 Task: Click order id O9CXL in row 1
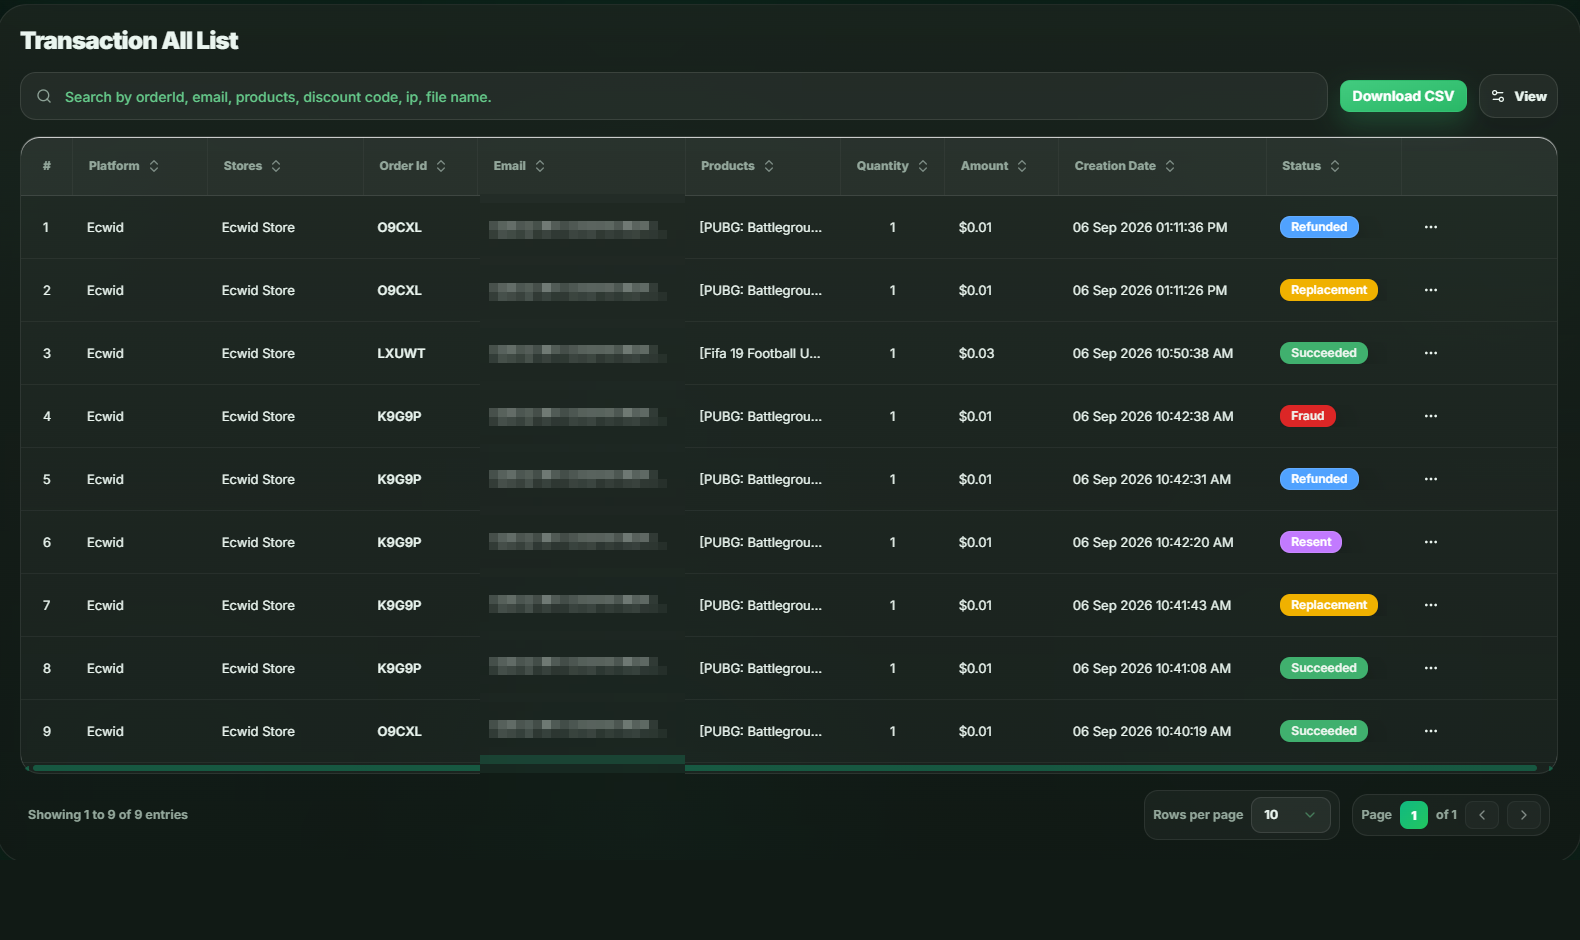pos(399,227)
